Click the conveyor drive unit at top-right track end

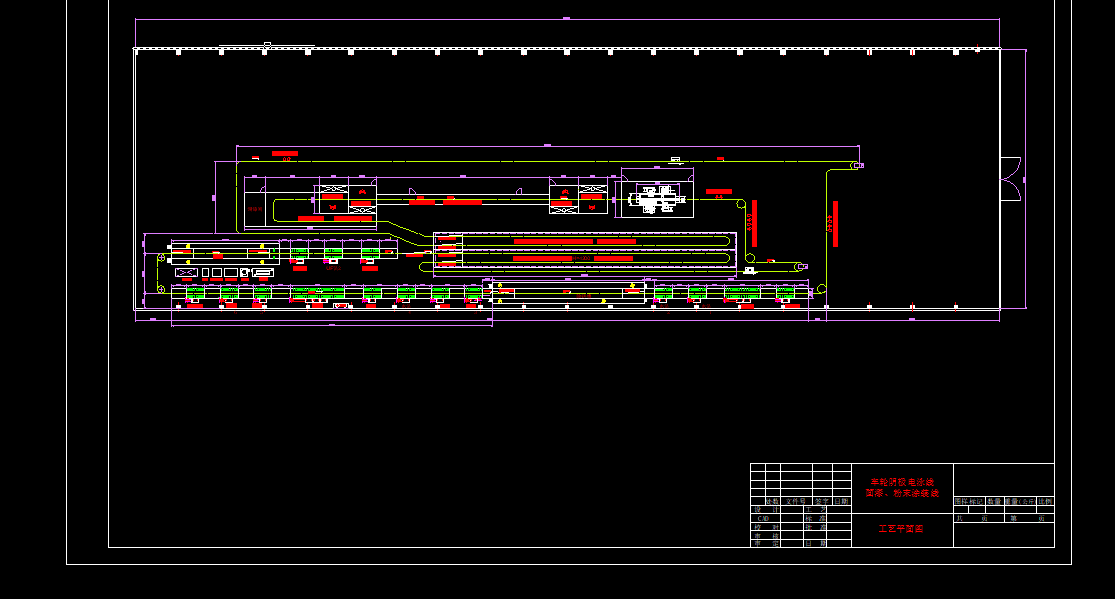pyautogui.click(x=858, y=165)
